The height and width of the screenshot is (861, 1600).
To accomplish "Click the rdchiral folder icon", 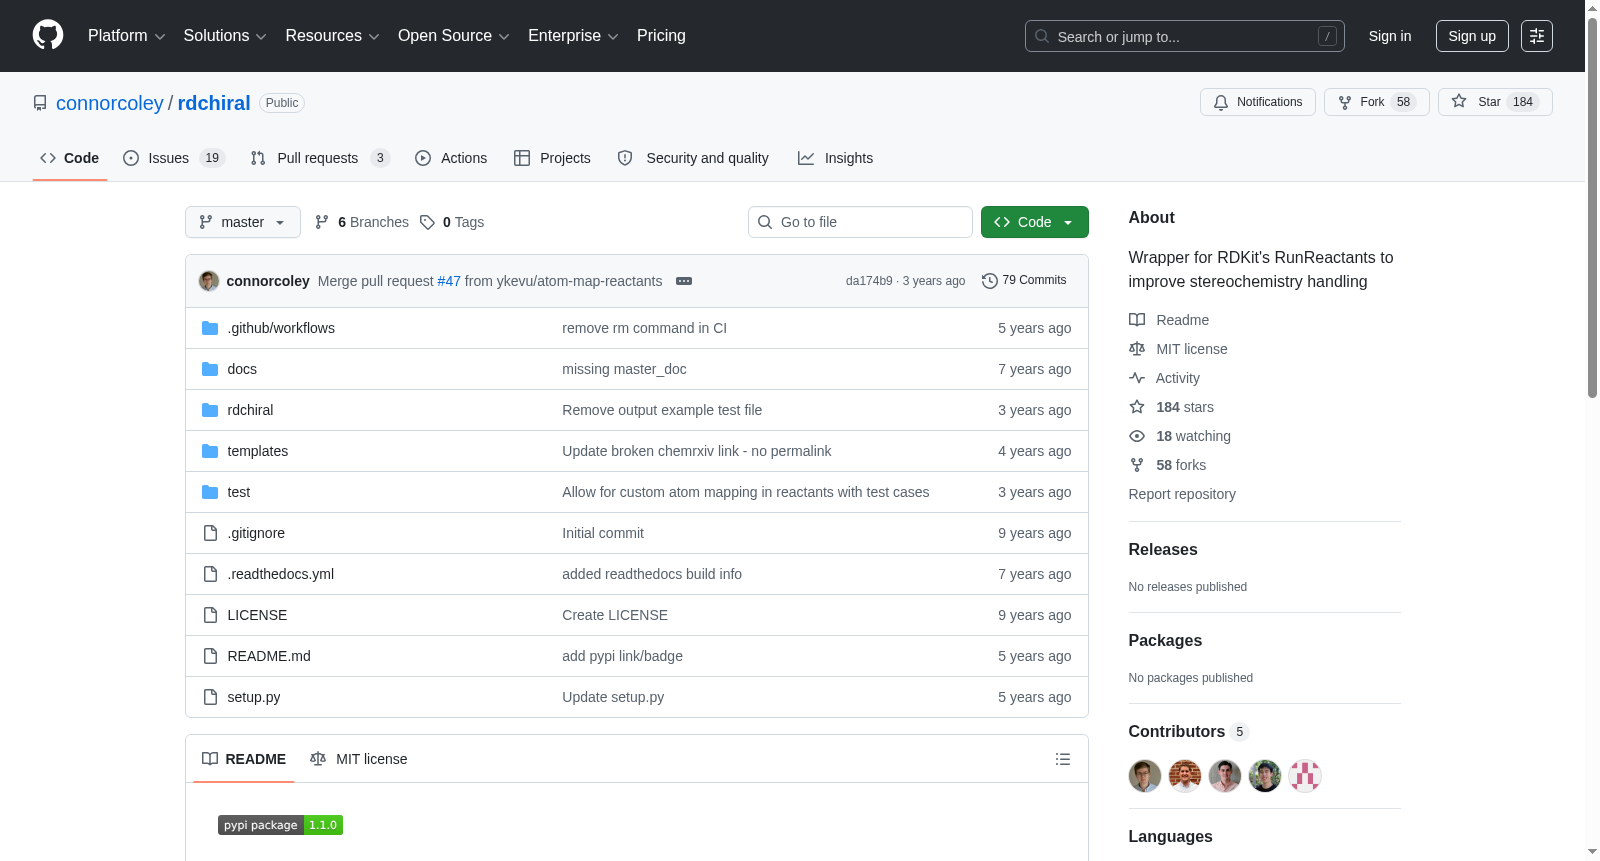I will [210, 410].
